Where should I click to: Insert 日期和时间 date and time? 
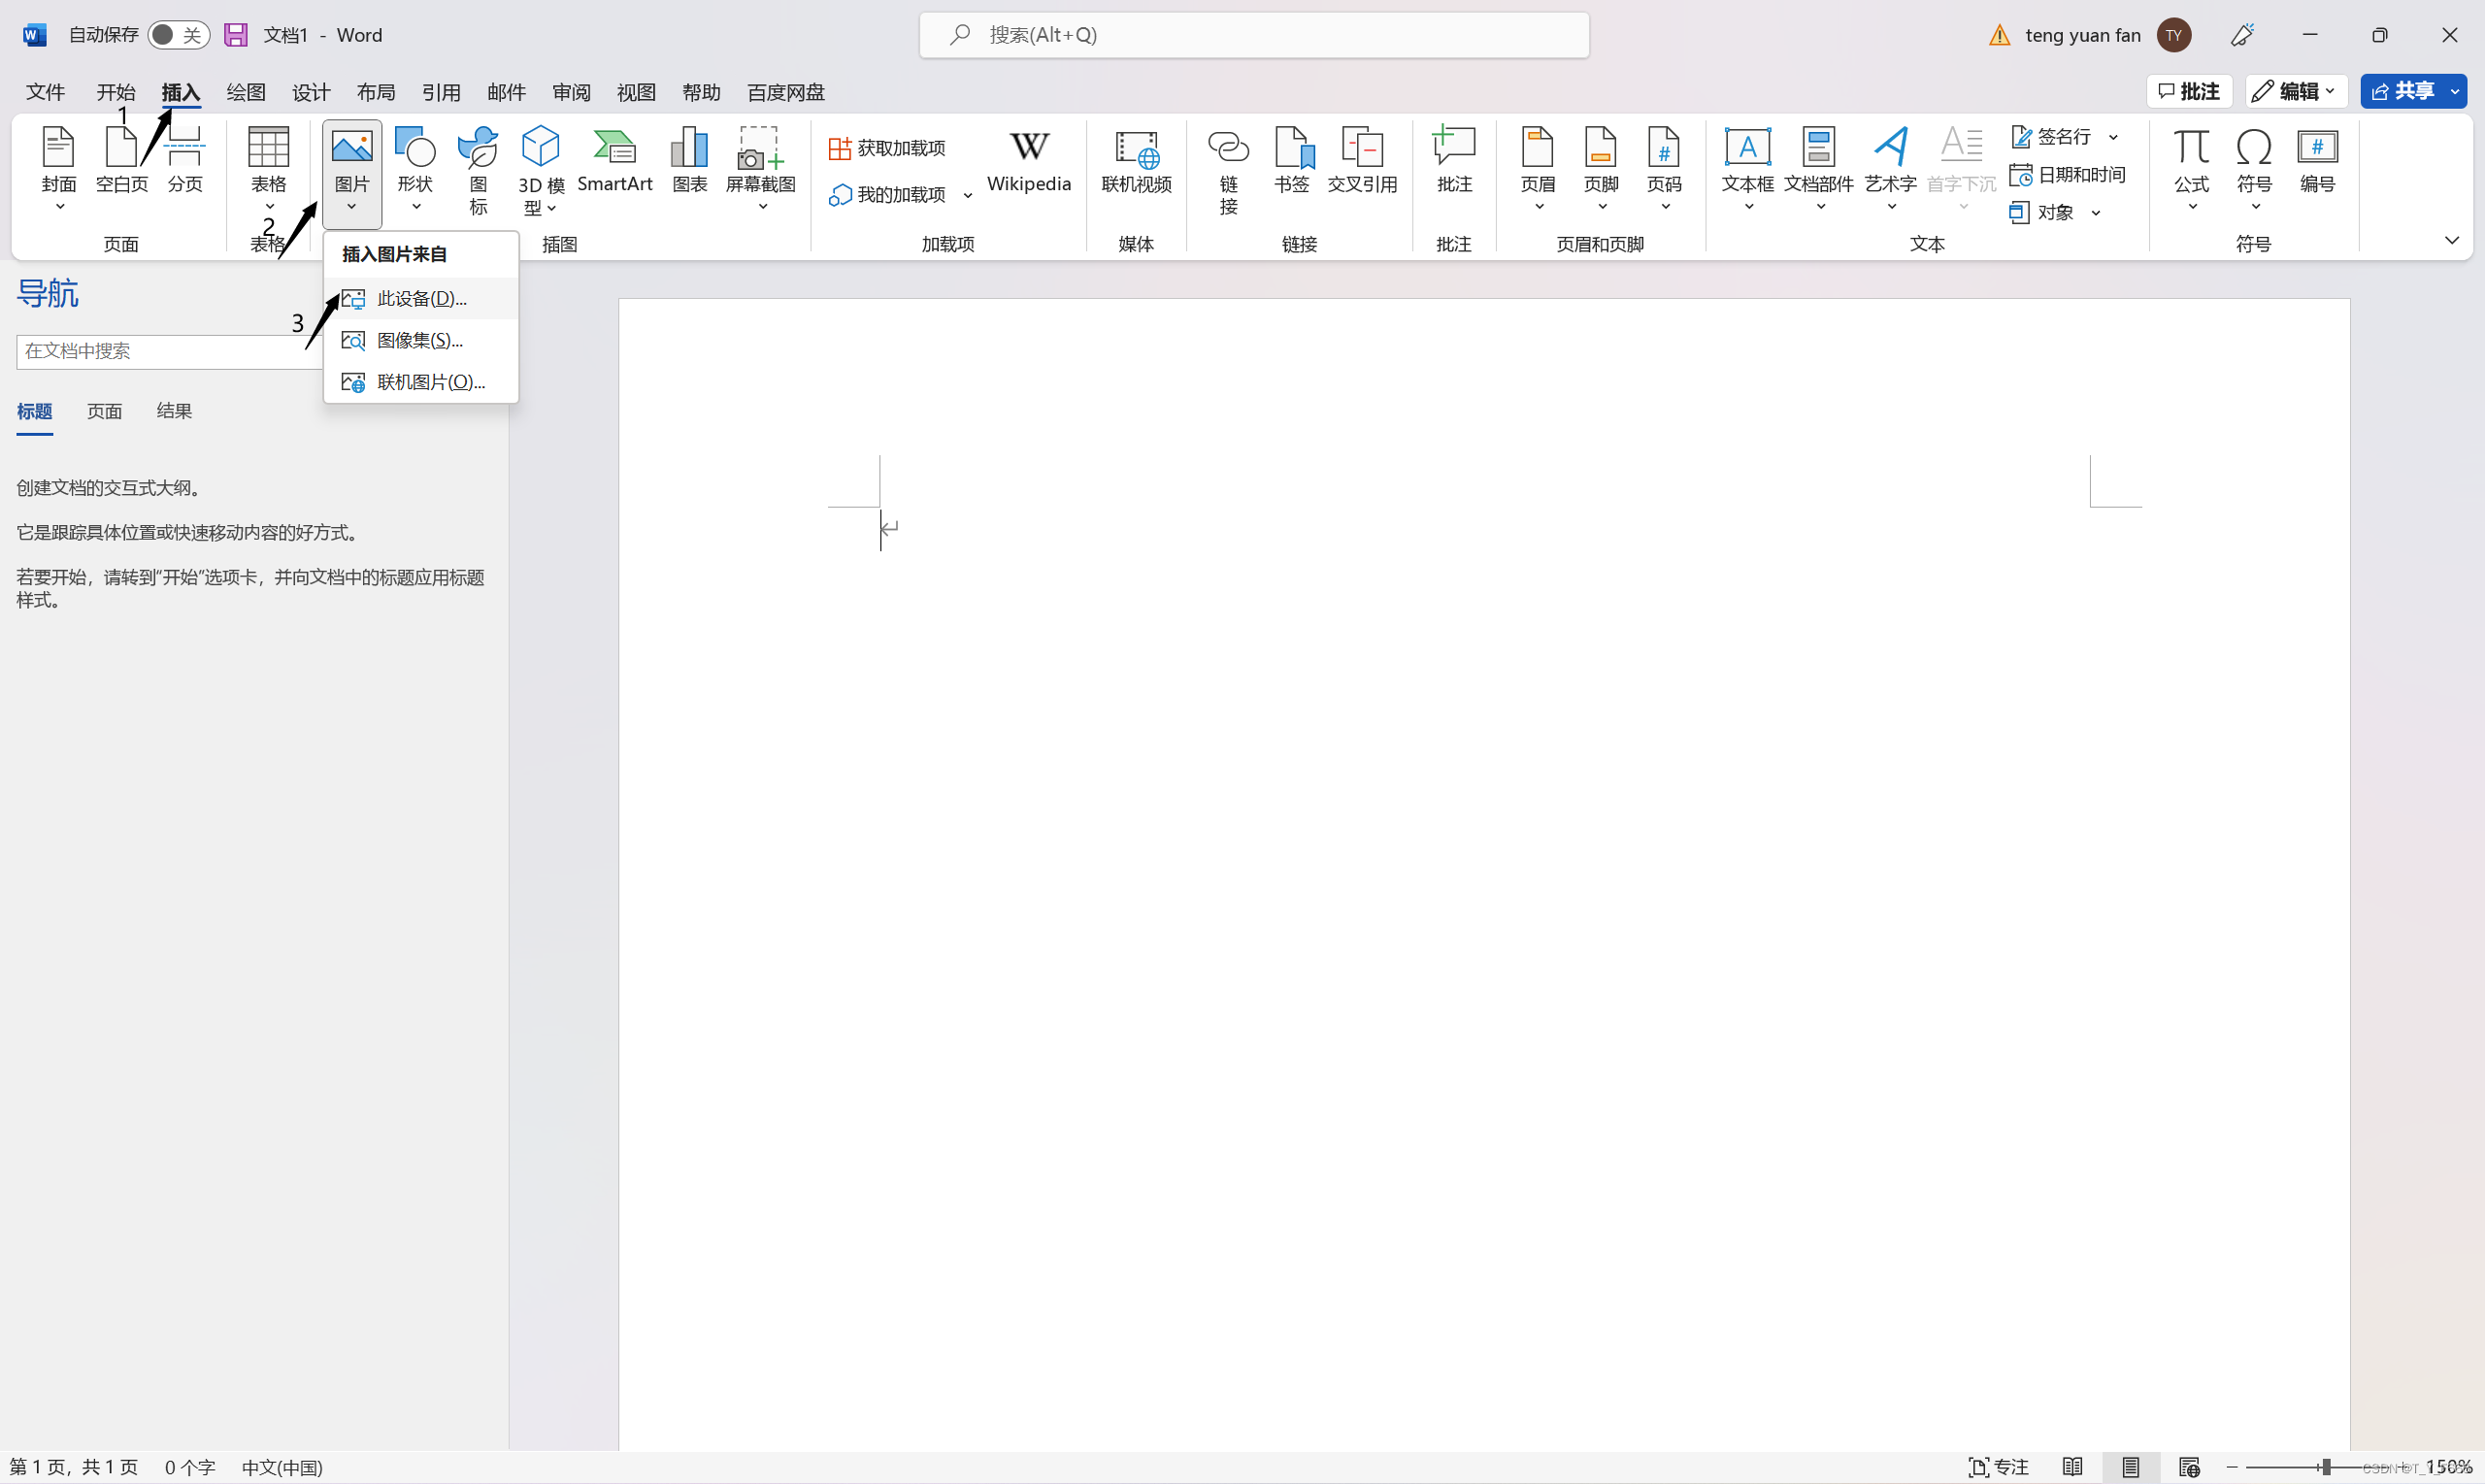tap(2067, 175)
